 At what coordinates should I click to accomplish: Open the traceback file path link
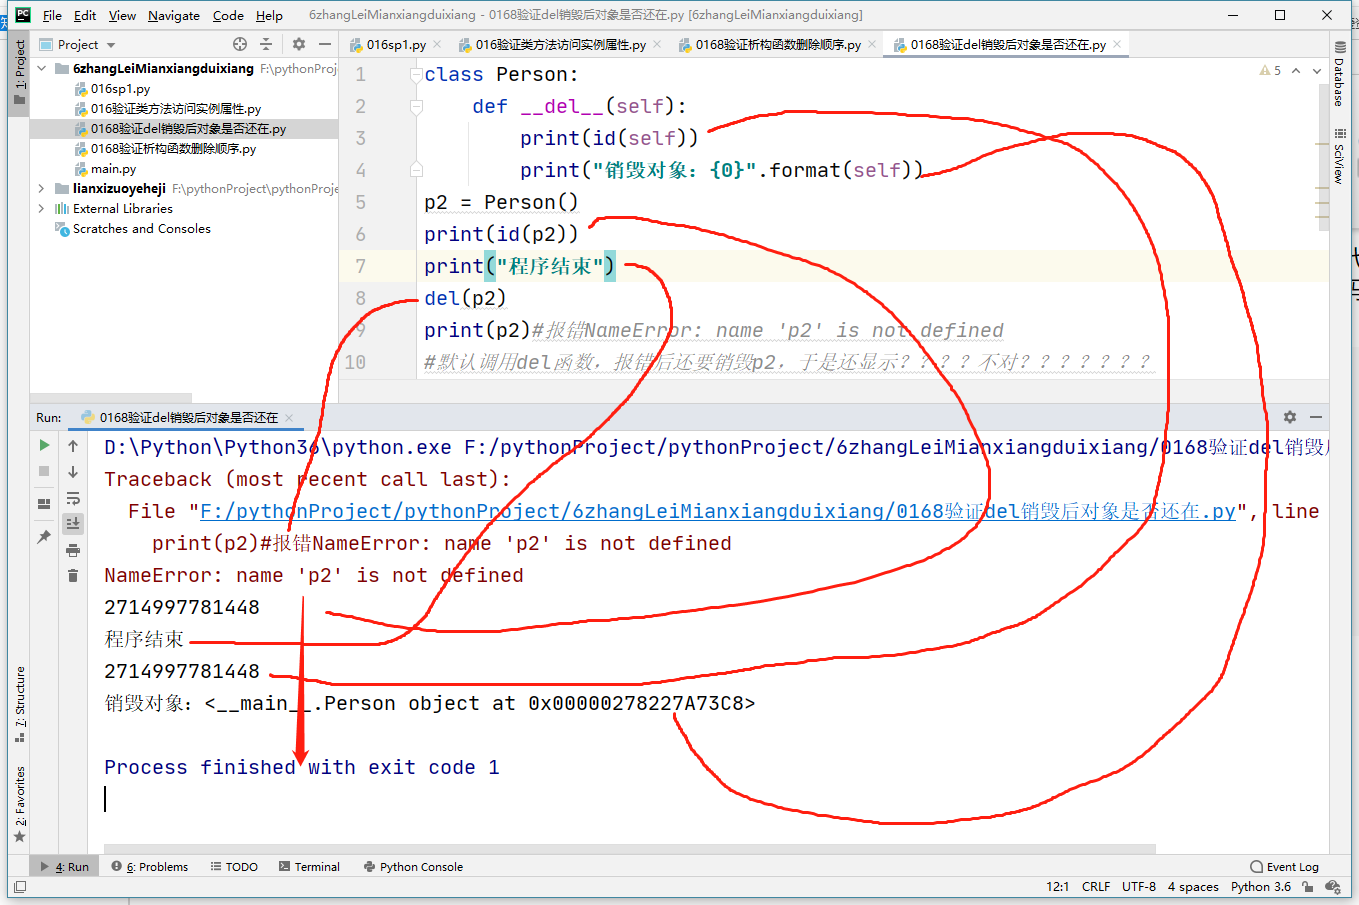pos(718,511)
